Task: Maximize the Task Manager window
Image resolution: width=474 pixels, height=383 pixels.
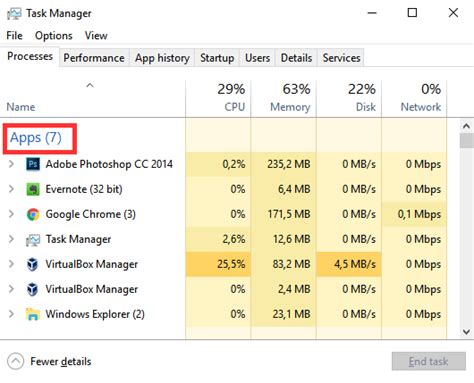Action: (x=412, y=13)
